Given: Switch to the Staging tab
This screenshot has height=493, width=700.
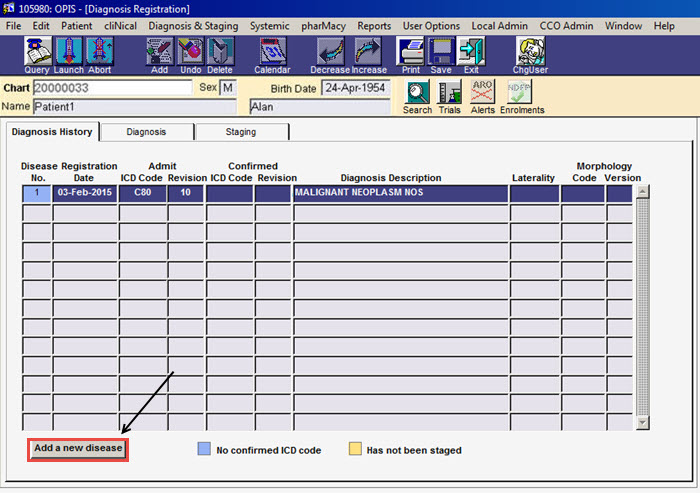Looking at the screenshot, I should (x=241, y=132).
